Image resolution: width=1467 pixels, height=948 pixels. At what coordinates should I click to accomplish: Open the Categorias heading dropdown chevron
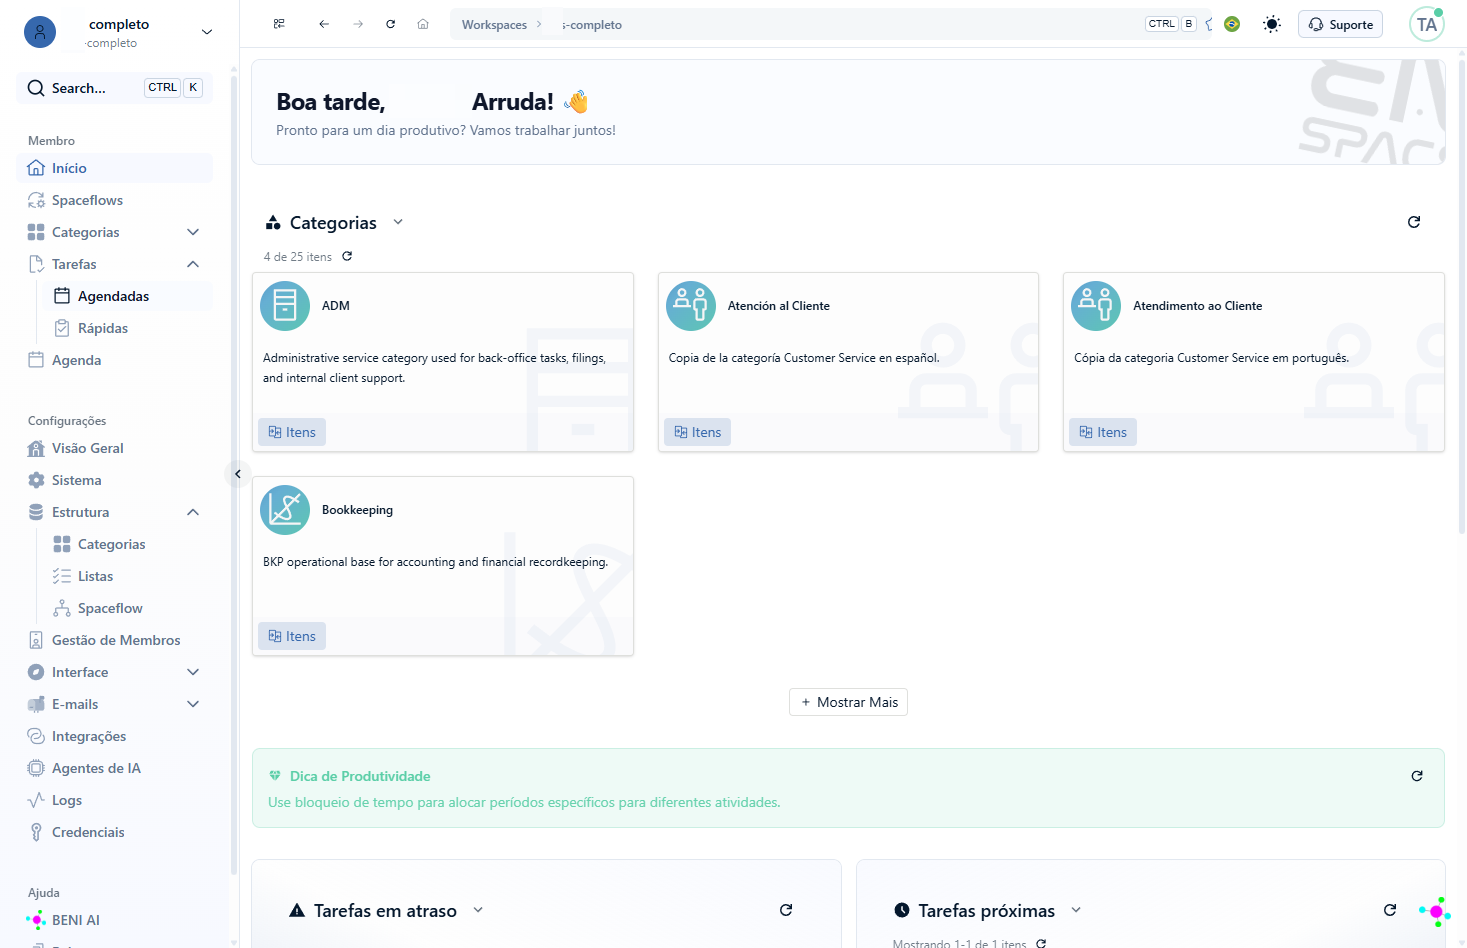click(398, 222)
